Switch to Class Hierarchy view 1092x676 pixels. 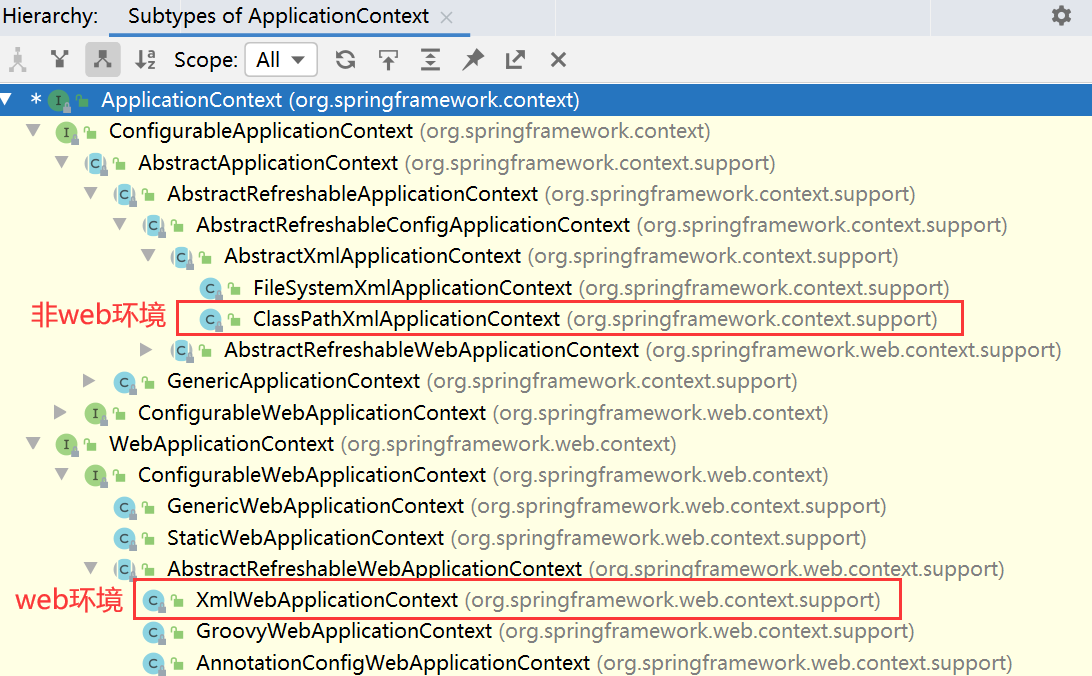[x=18, y=60]
